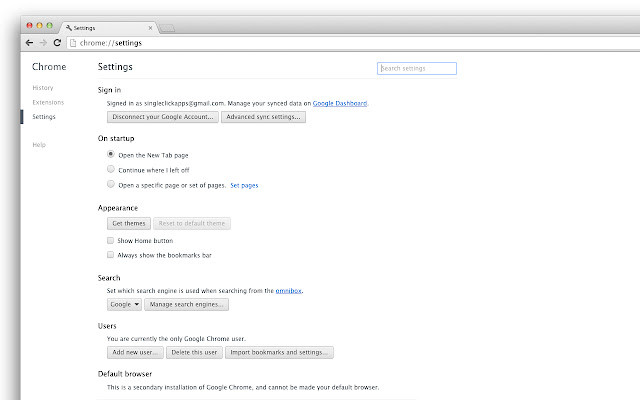Open a new tab button
640x400 pixels.
coord(167,28)
